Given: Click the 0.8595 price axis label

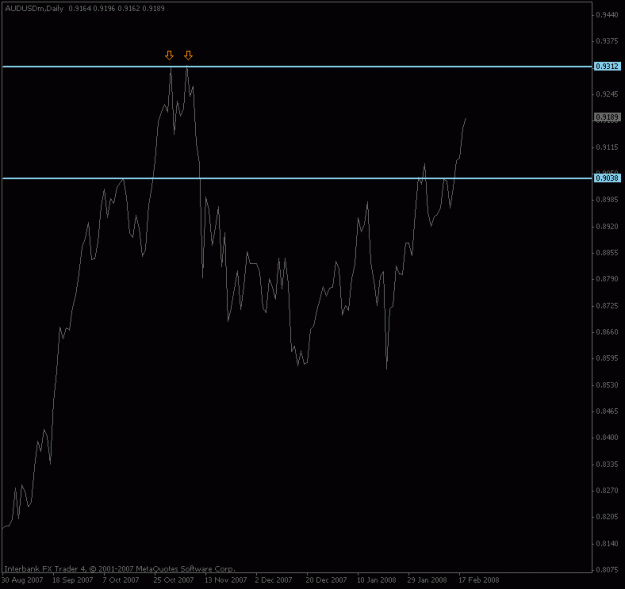Looking at the screenshot, I should (607, 358).
